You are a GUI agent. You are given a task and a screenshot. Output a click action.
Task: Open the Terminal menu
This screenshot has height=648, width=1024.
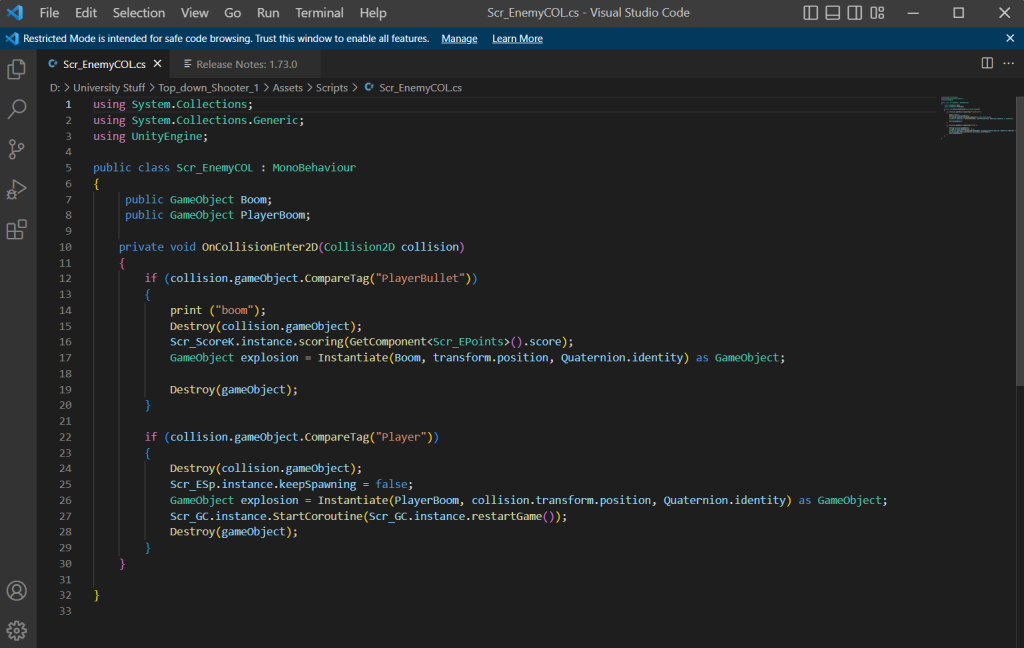[x=319, y=13]
